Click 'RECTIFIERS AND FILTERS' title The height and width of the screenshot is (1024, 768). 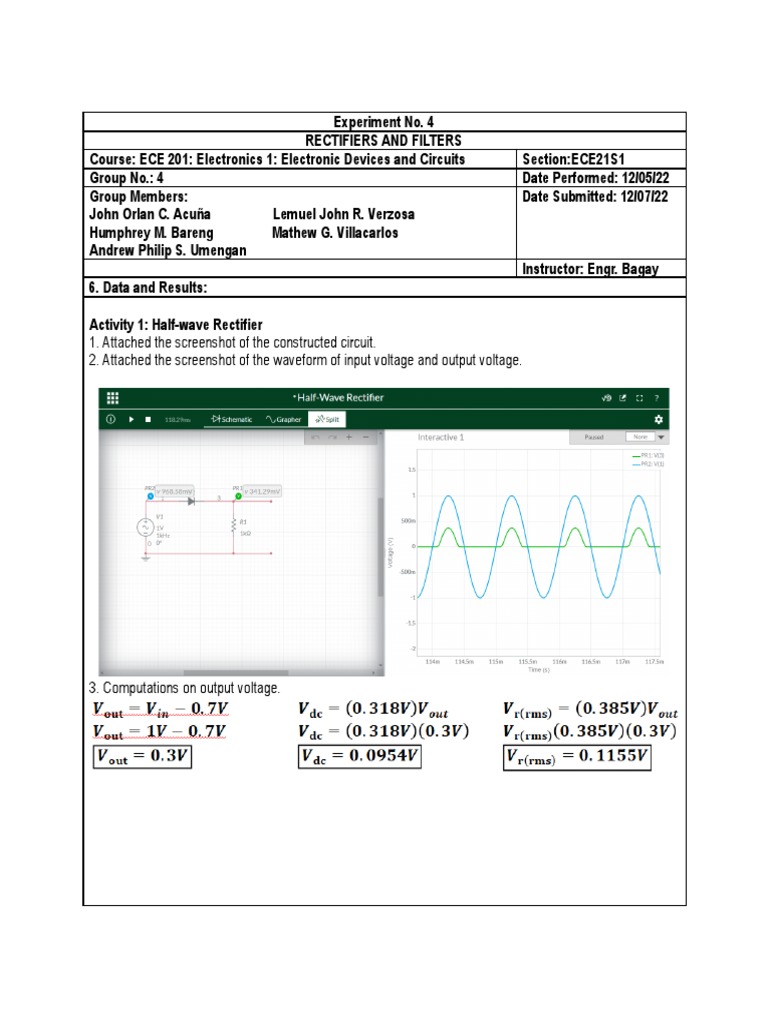[383, 140]
